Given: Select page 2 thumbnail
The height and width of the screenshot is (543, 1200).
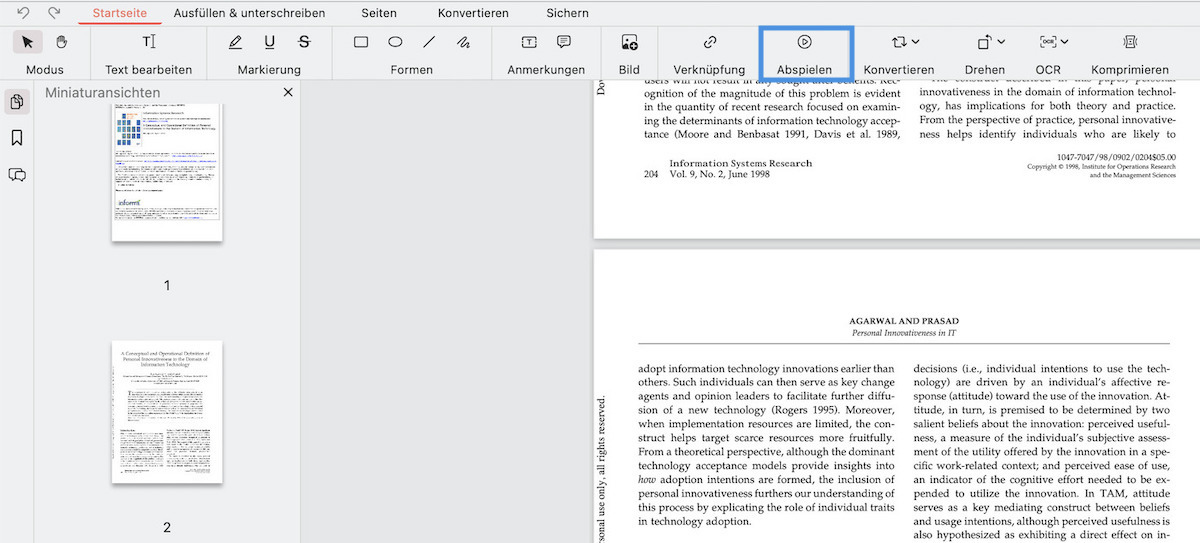Looking at the screenshot, I should (x=167, y=412).
